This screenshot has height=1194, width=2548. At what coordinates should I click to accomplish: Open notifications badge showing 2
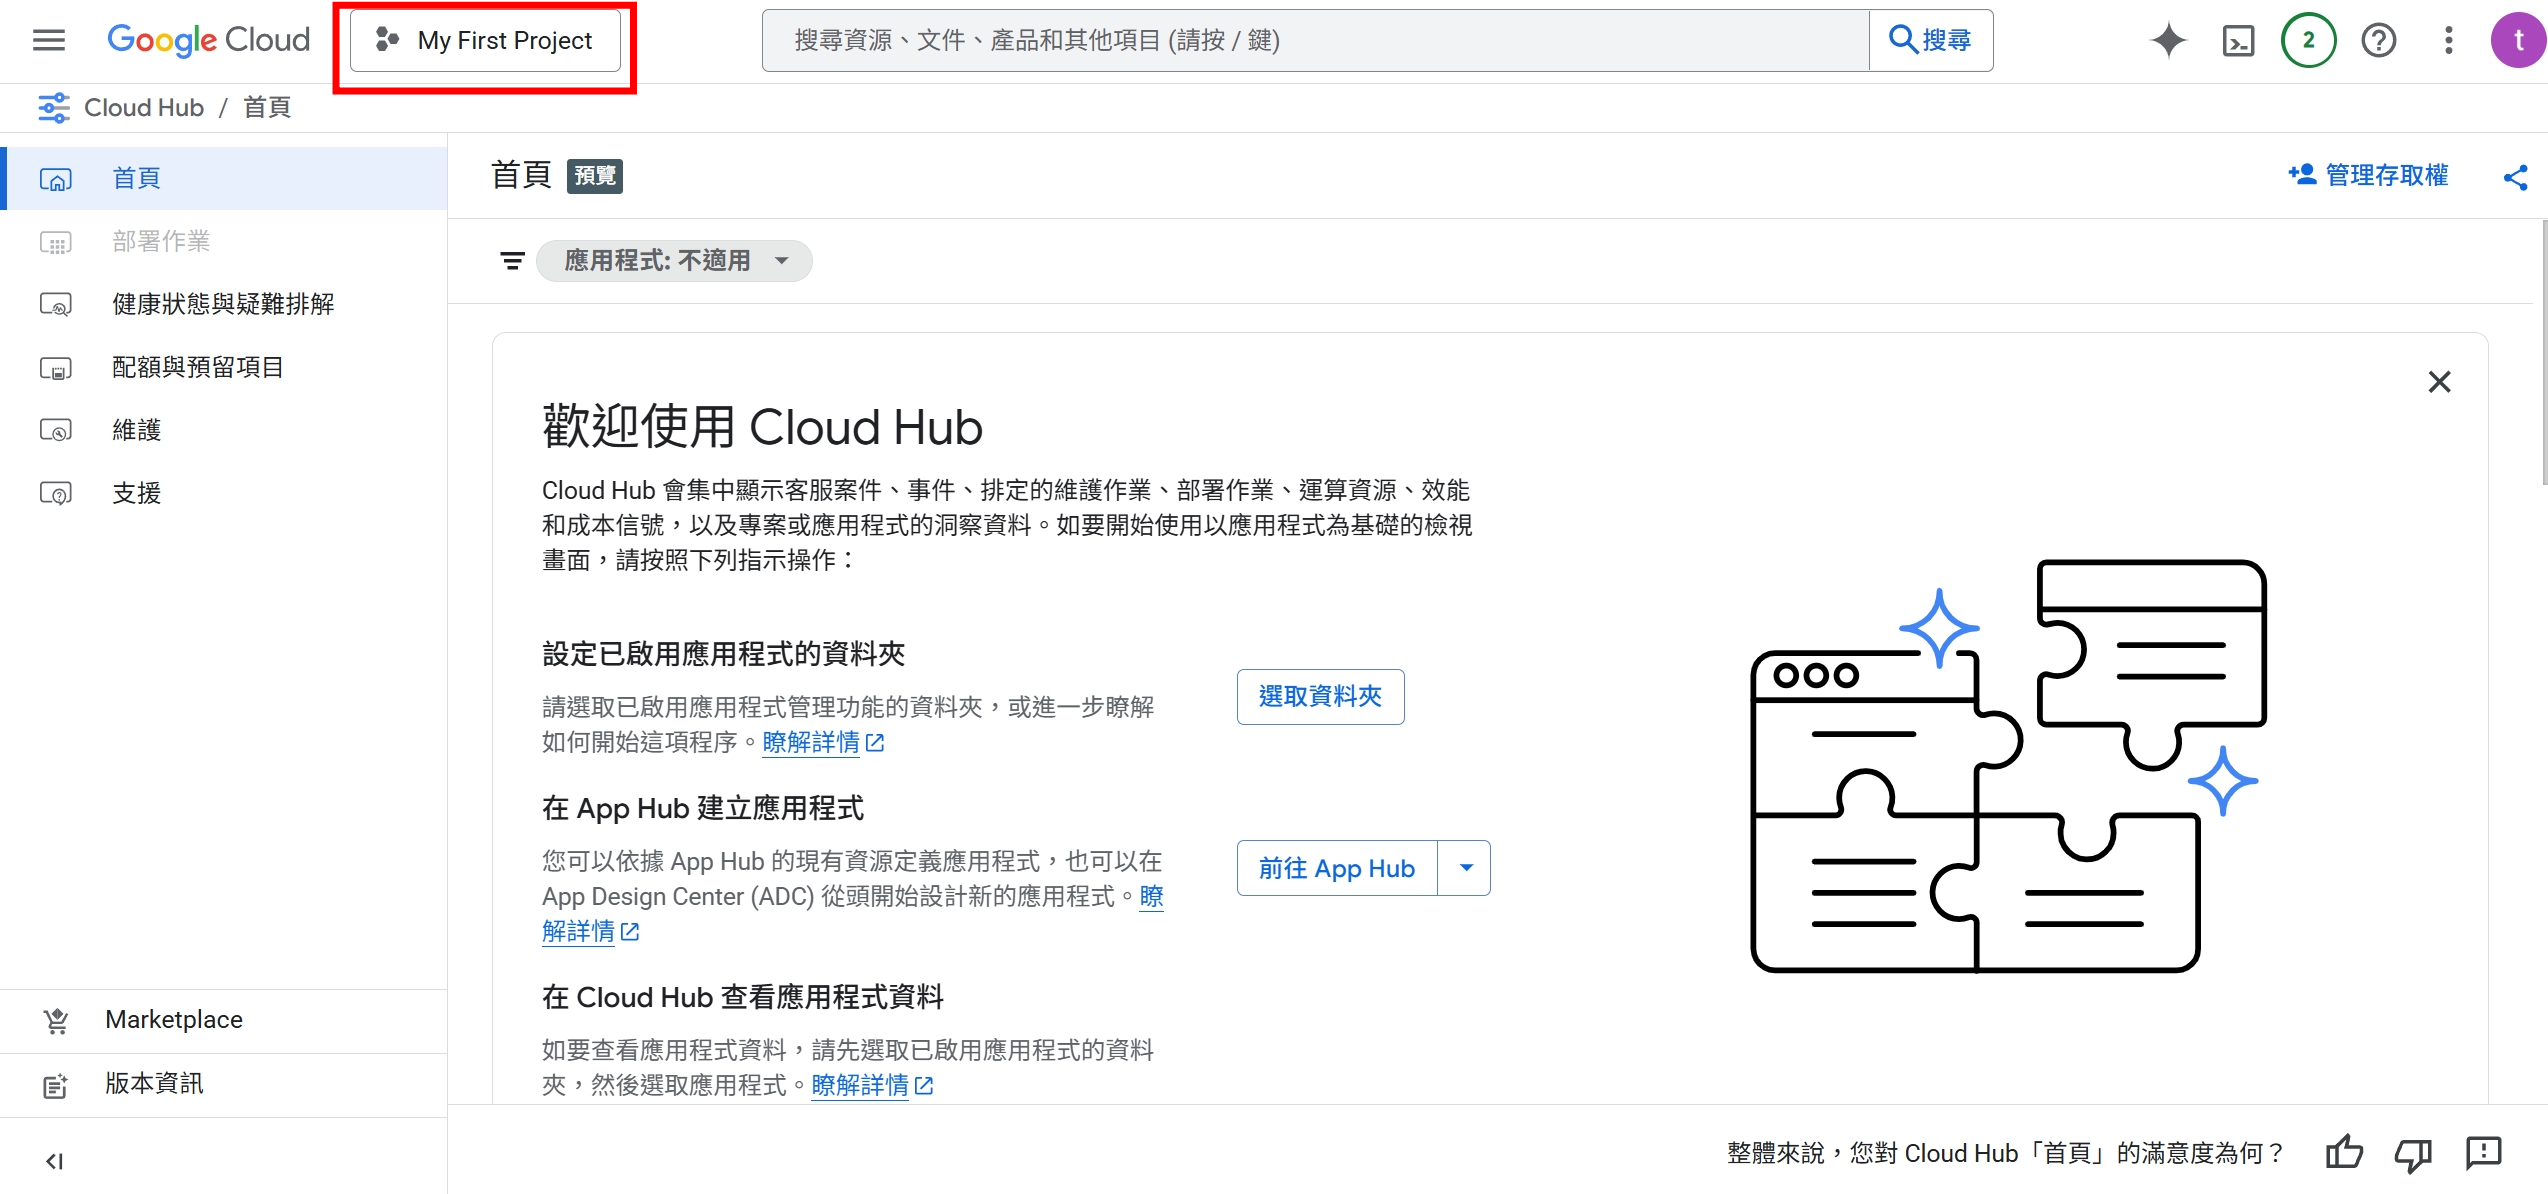click(2308, 40)
